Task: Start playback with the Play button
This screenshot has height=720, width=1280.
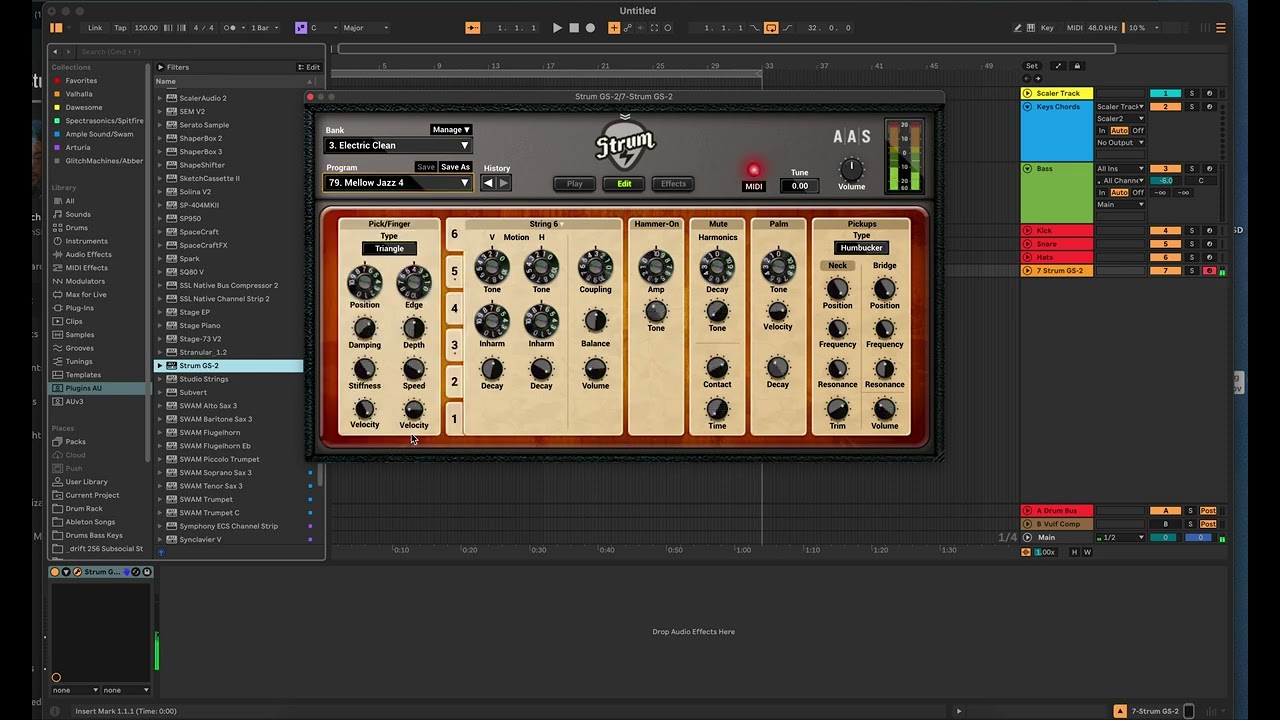Action: (x=557, y=28)
